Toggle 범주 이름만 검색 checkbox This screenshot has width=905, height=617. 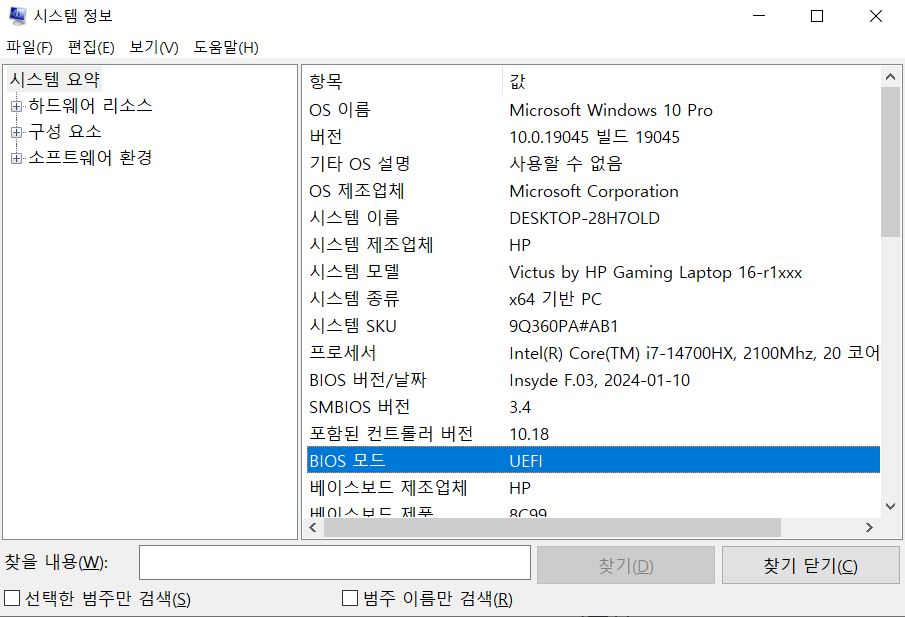[x=350, y=598]
